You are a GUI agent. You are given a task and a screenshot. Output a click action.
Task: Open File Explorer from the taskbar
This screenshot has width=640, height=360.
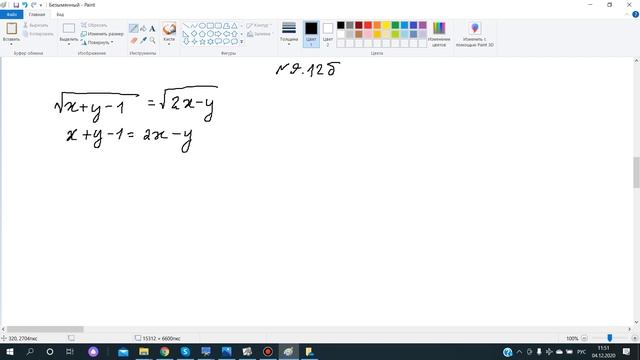(x=144, y=351)
